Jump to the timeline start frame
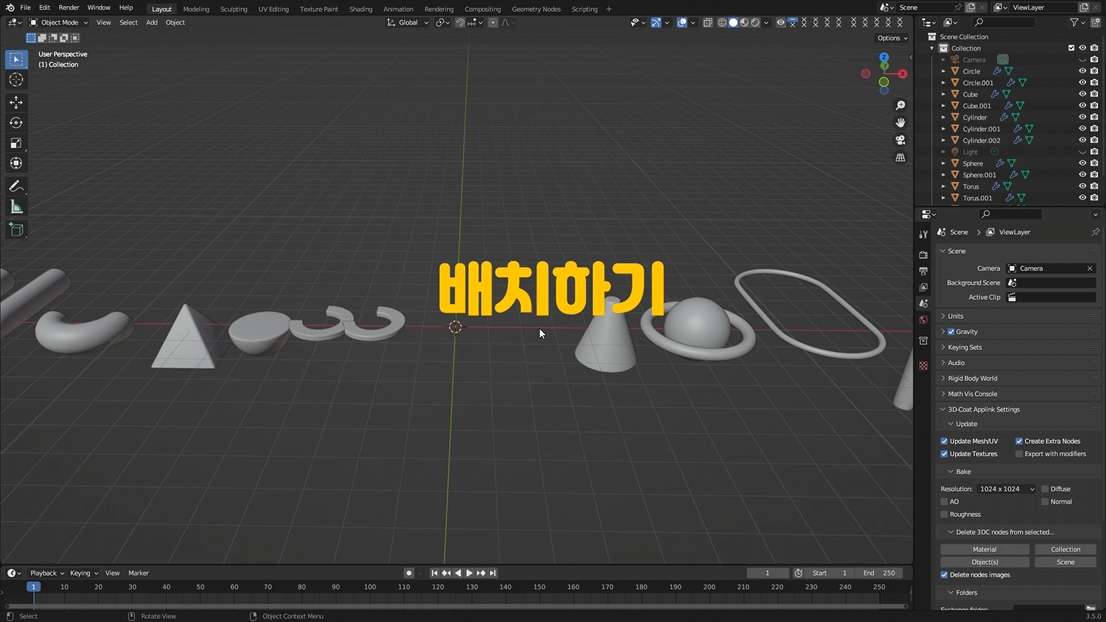The height and width of the screenshot is (622, 1106). [x=434, y=573]
